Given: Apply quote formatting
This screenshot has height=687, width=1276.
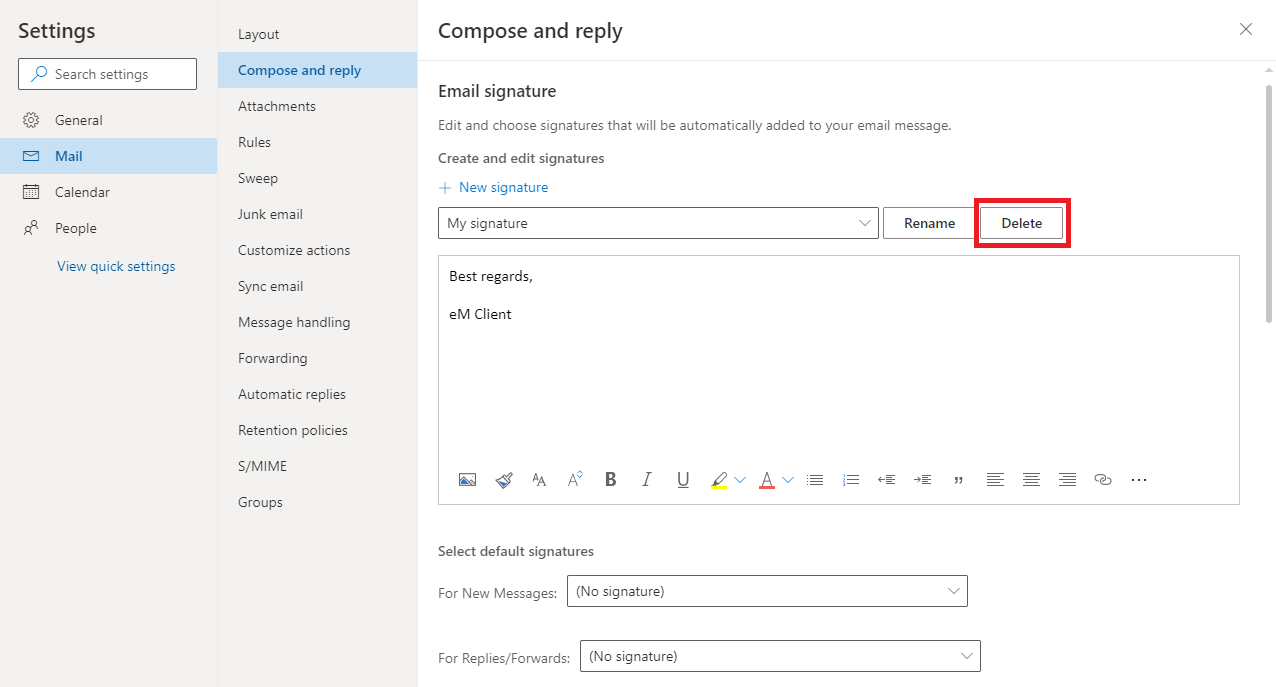Looking at the screenshot, I should [x=958, y=480].
